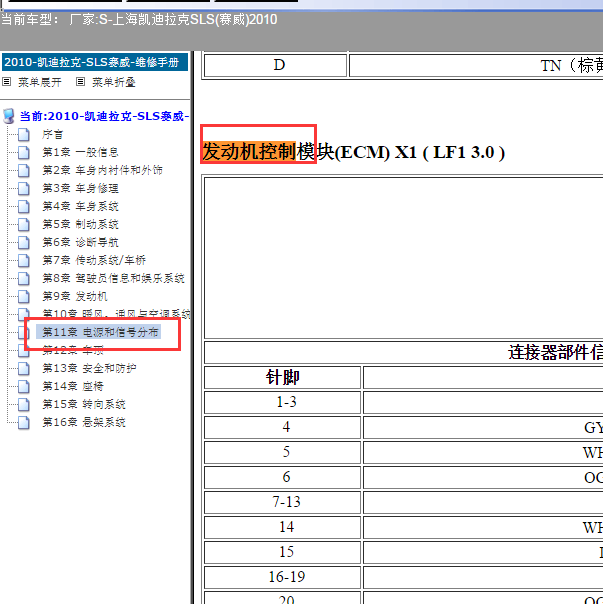Image resolution: width=603 pixels, height=604 pixels.
Task: Select chapter 第11章 电源和信号分布
Action: pos(98,332)
